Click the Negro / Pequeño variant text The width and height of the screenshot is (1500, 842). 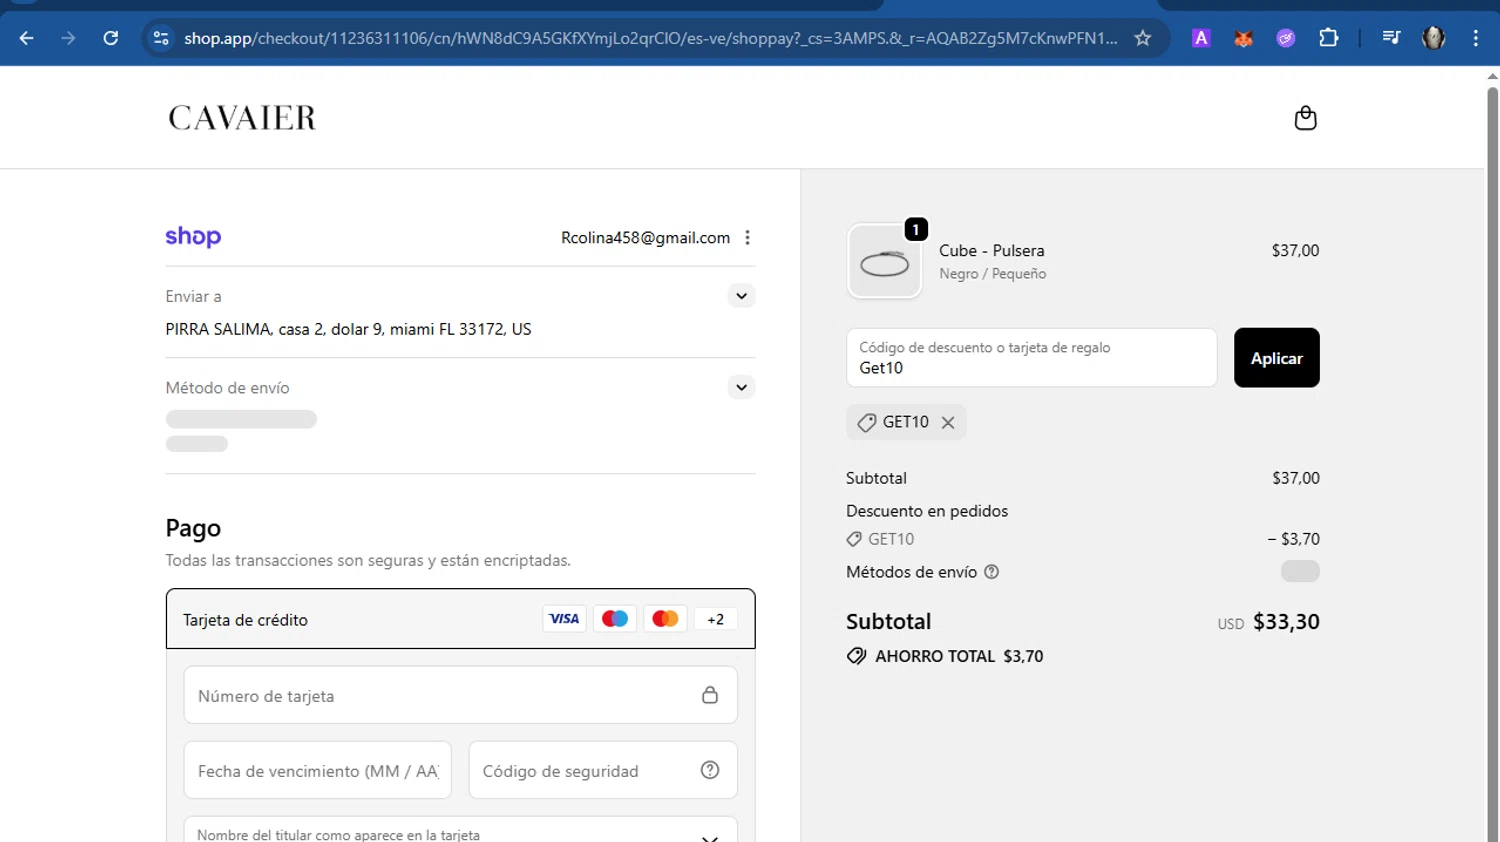[992, 274]
